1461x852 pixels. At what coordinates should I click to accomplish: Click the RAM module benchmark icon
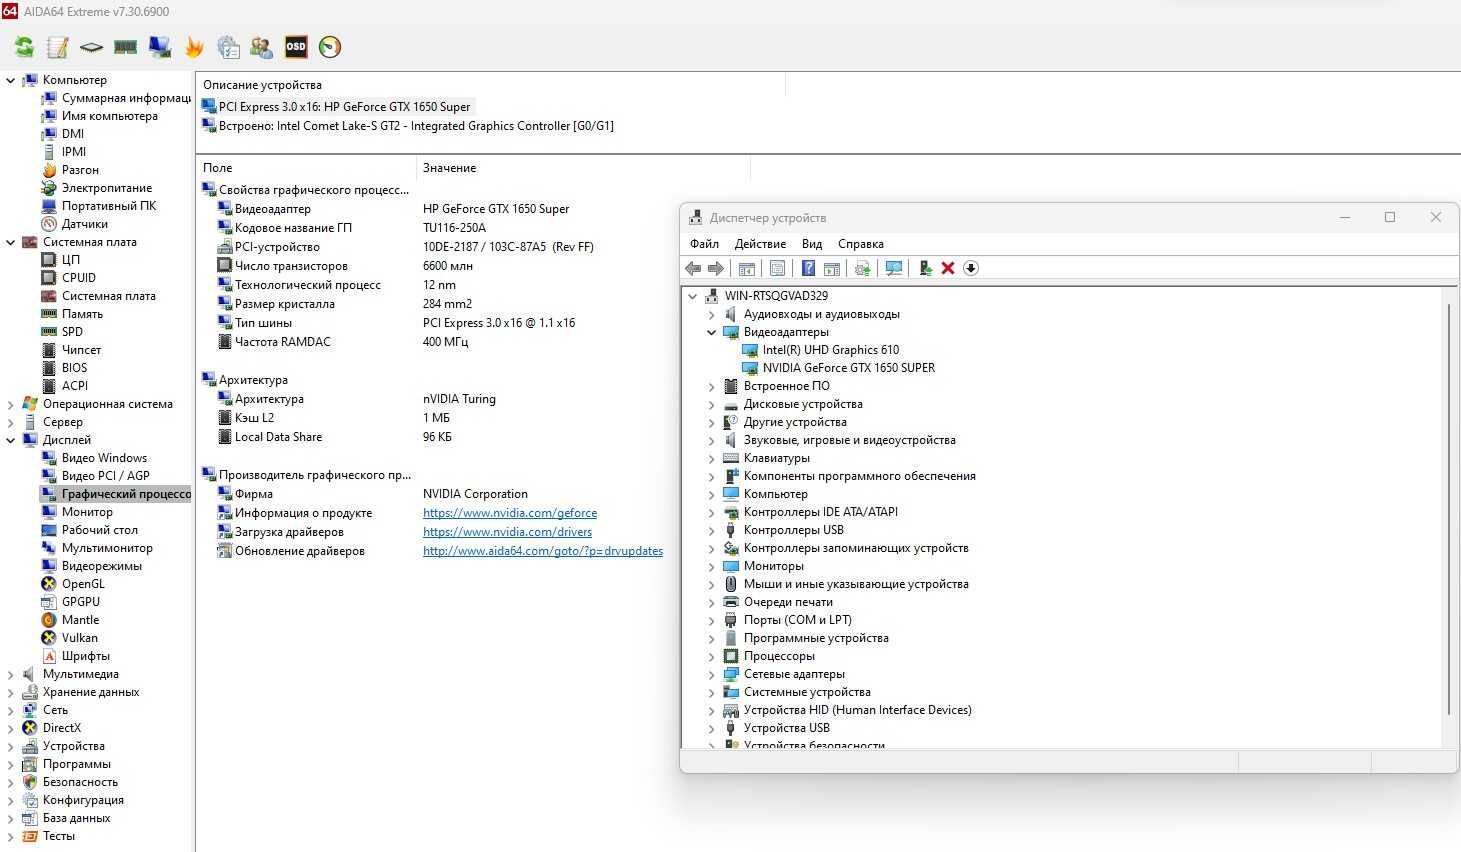click(125, 47)
